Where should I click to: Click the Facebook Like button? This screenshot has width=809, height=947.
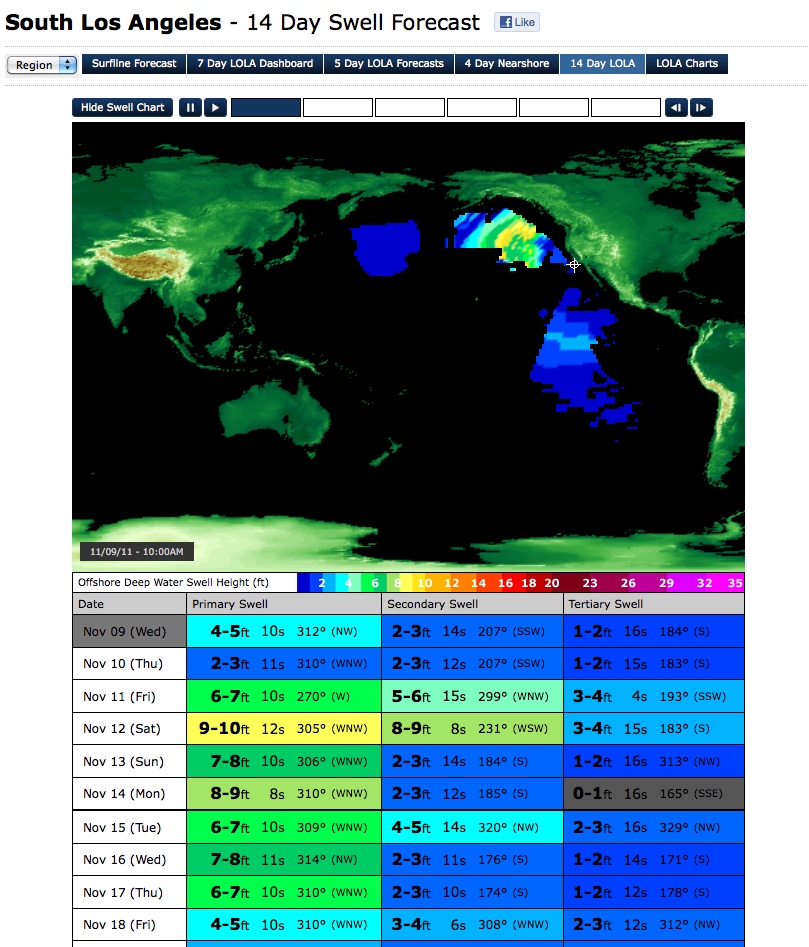pos(517,22)
